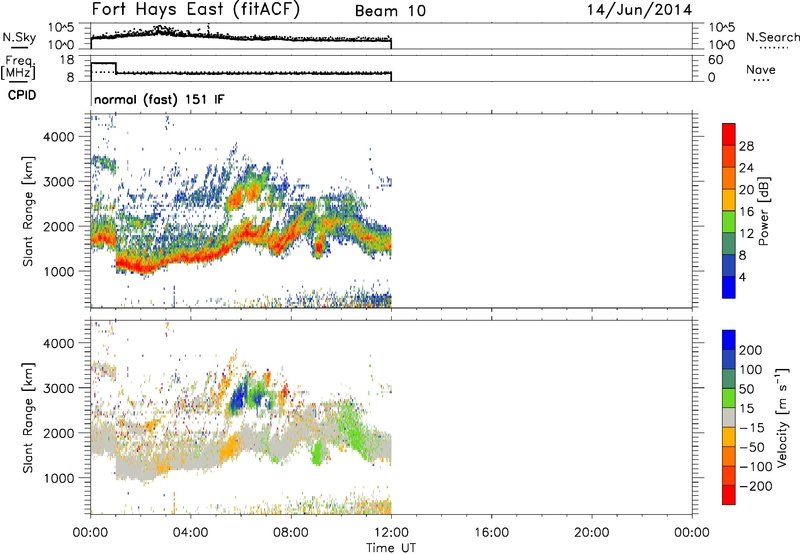Click the "2000" tick of the velocity panel

tap(58, 433)
